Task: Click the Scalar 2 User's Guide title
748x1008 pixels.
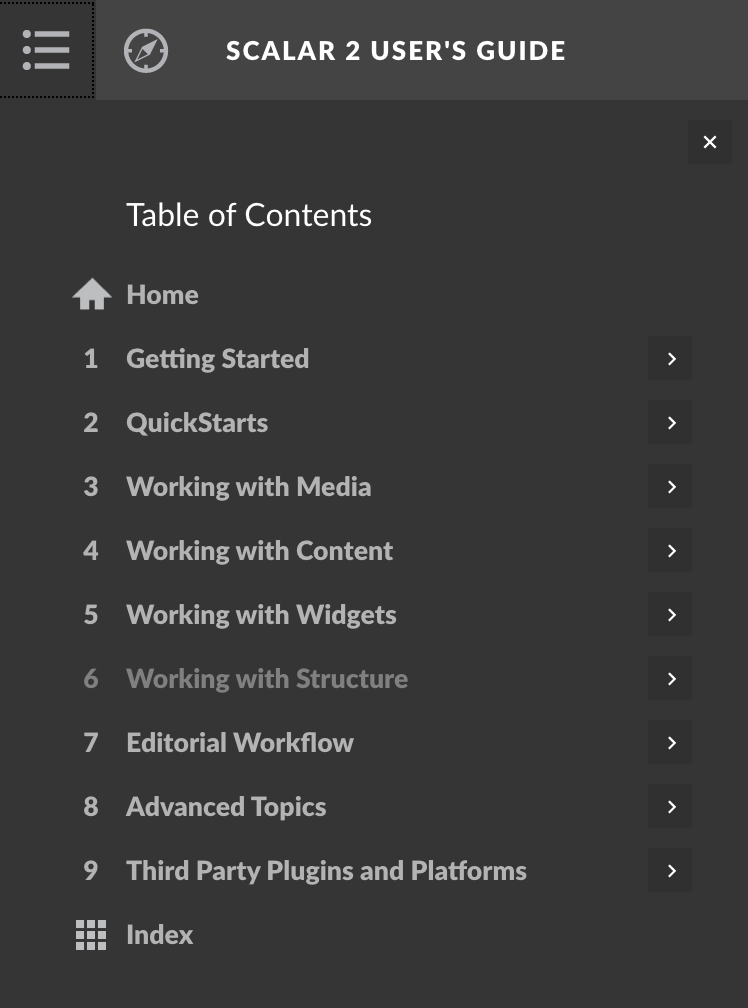Action: tap(396, 49)
